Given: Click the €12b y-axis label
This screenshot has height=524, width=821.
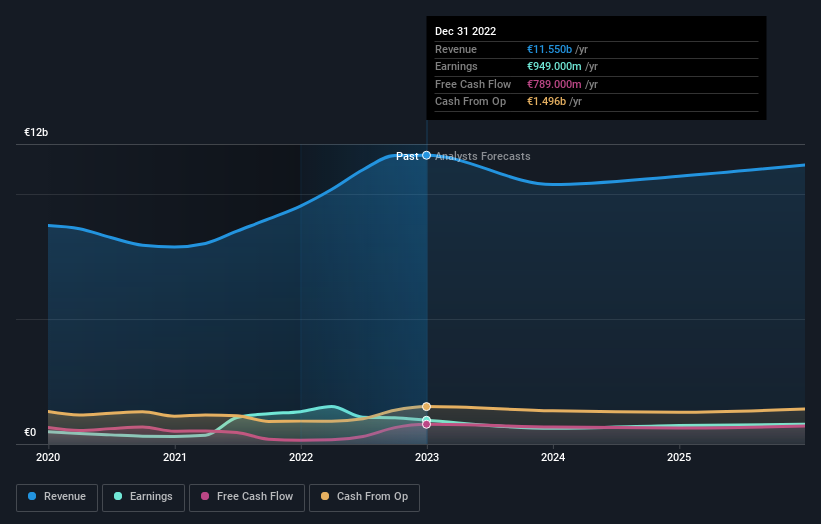Looking at the screenshot, I should click(36, 132).
